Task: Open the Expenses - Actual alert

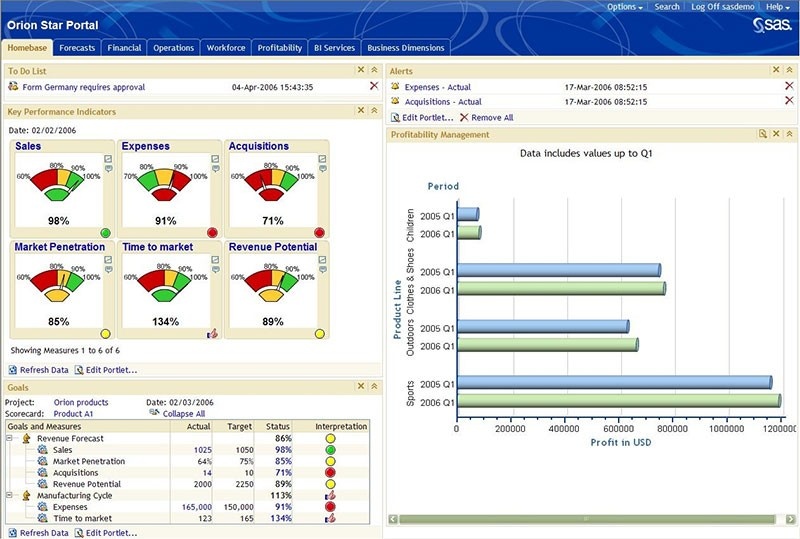Action: point(438,87)
